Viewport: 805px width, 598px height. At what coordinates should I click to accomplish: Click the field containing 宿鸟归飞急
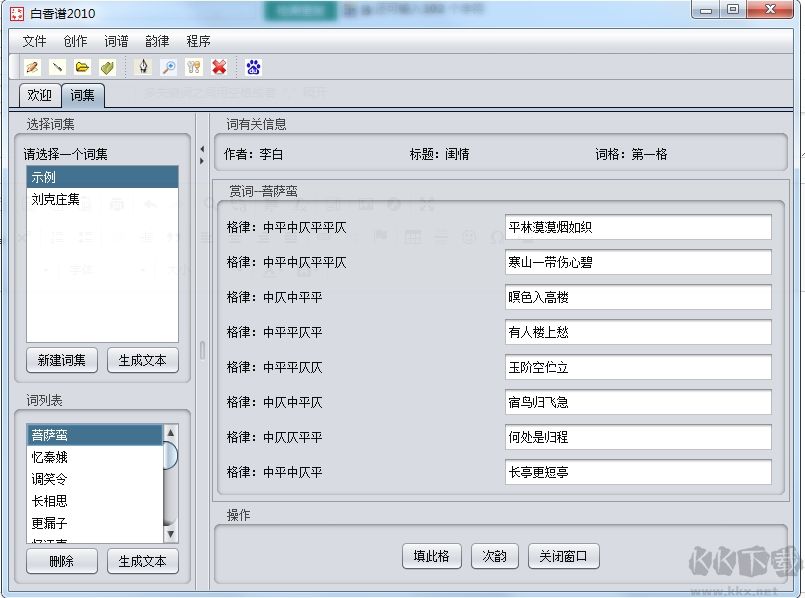tap(638, 402)
